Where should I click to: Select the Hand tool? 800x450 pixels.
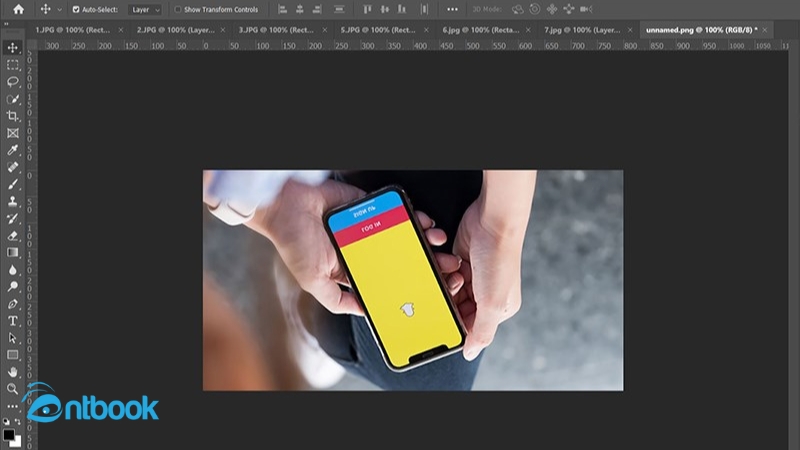click(x=13, y=371)
